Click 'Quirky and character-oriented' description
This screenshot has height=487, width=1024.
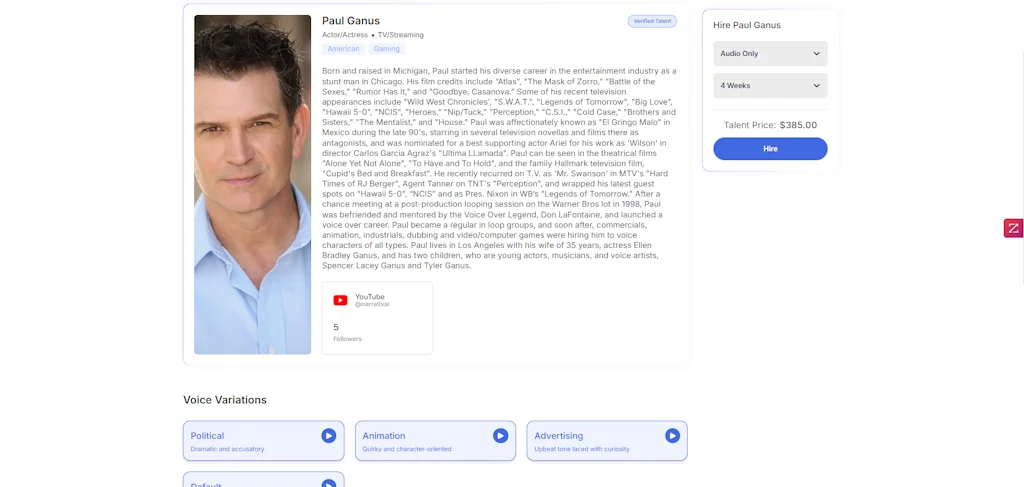407,449
